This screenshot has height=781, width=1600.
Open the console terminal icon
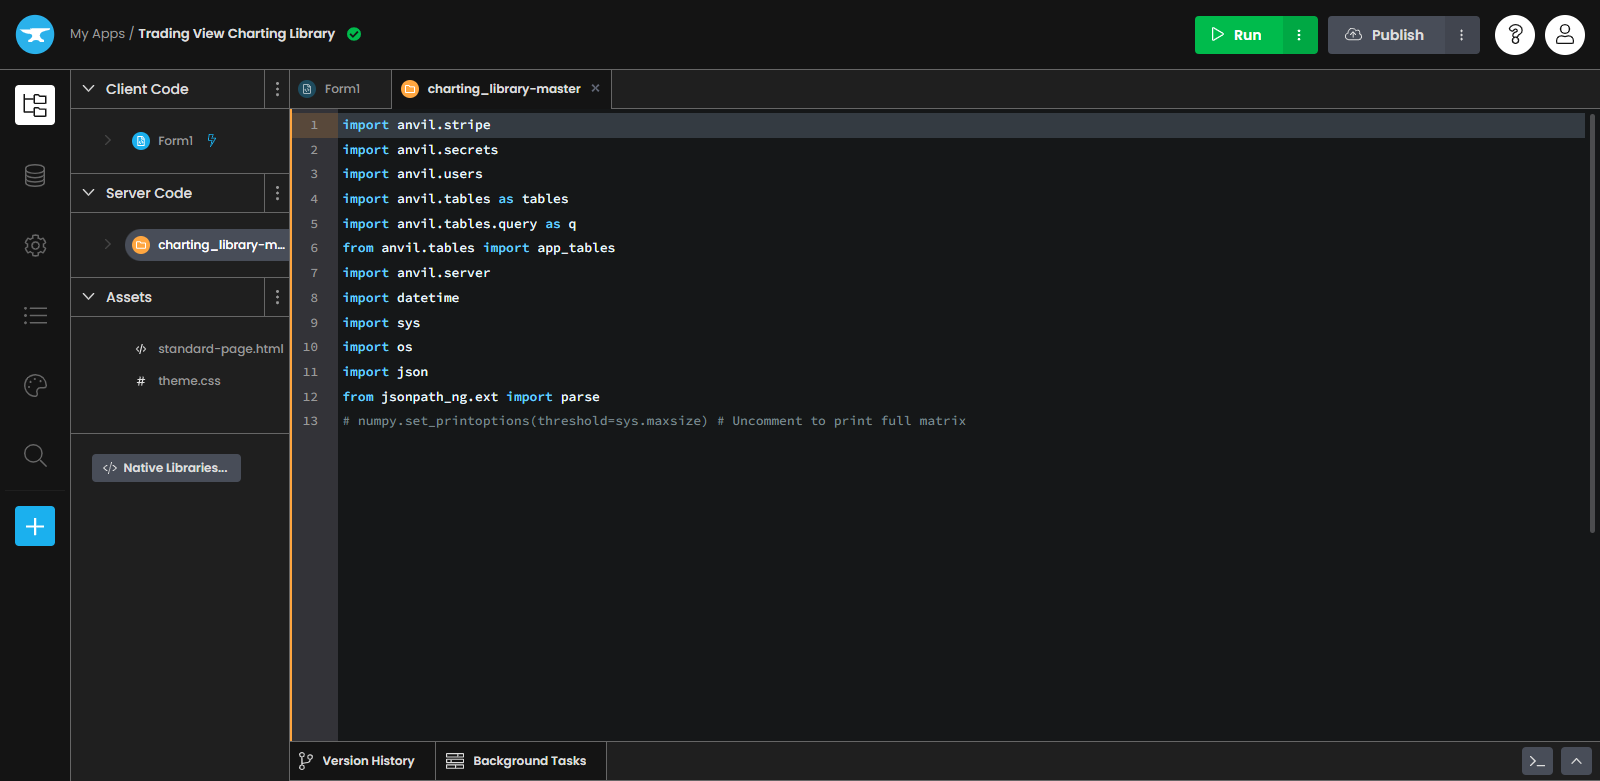pos(1538,762)
